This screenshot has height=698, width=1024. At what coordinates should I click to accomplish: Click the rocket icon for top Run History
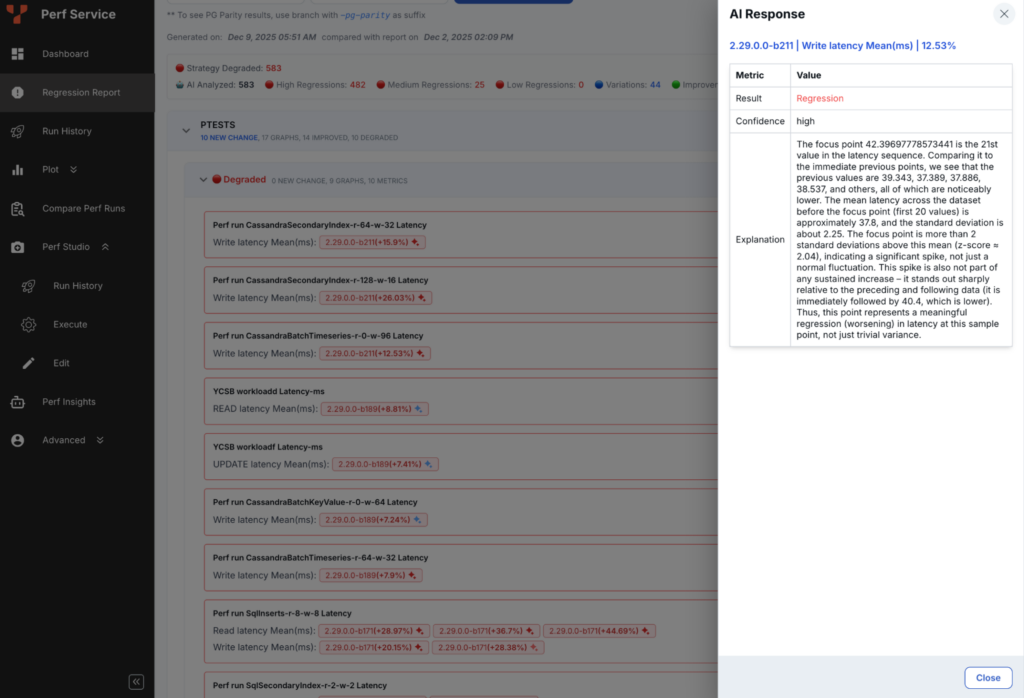17,131
